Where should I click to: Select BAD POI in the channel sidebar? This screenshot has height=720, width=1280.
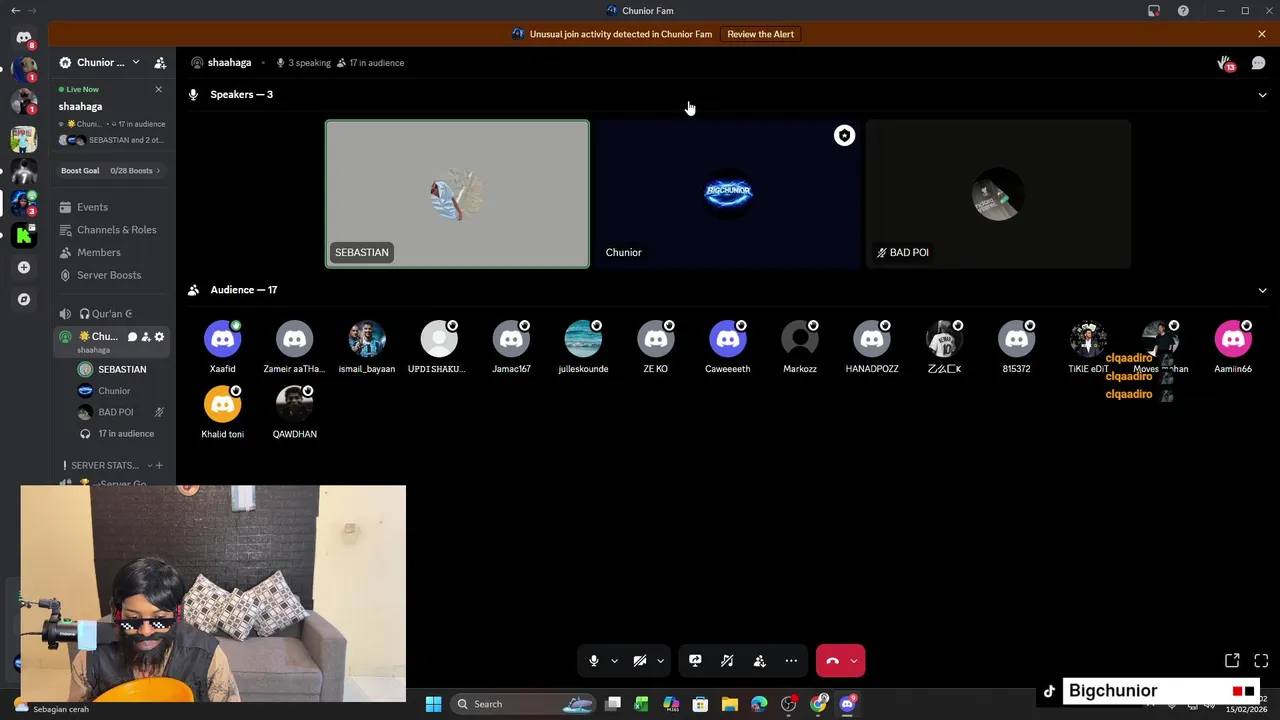point(121,412)
